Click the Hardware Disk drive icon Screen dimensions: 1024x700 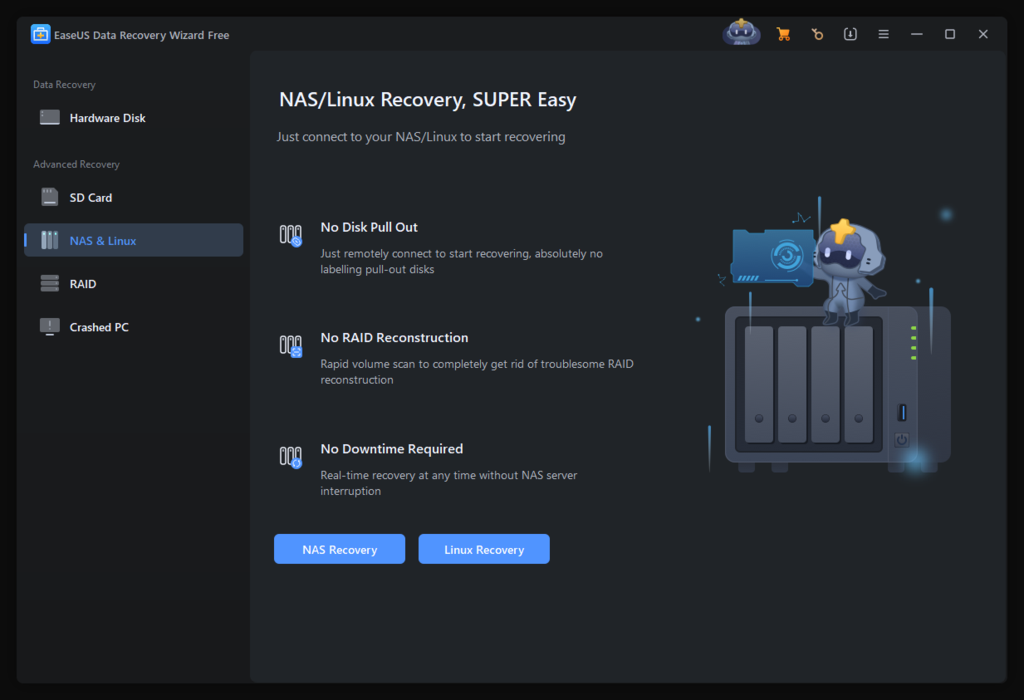point(50,118)
